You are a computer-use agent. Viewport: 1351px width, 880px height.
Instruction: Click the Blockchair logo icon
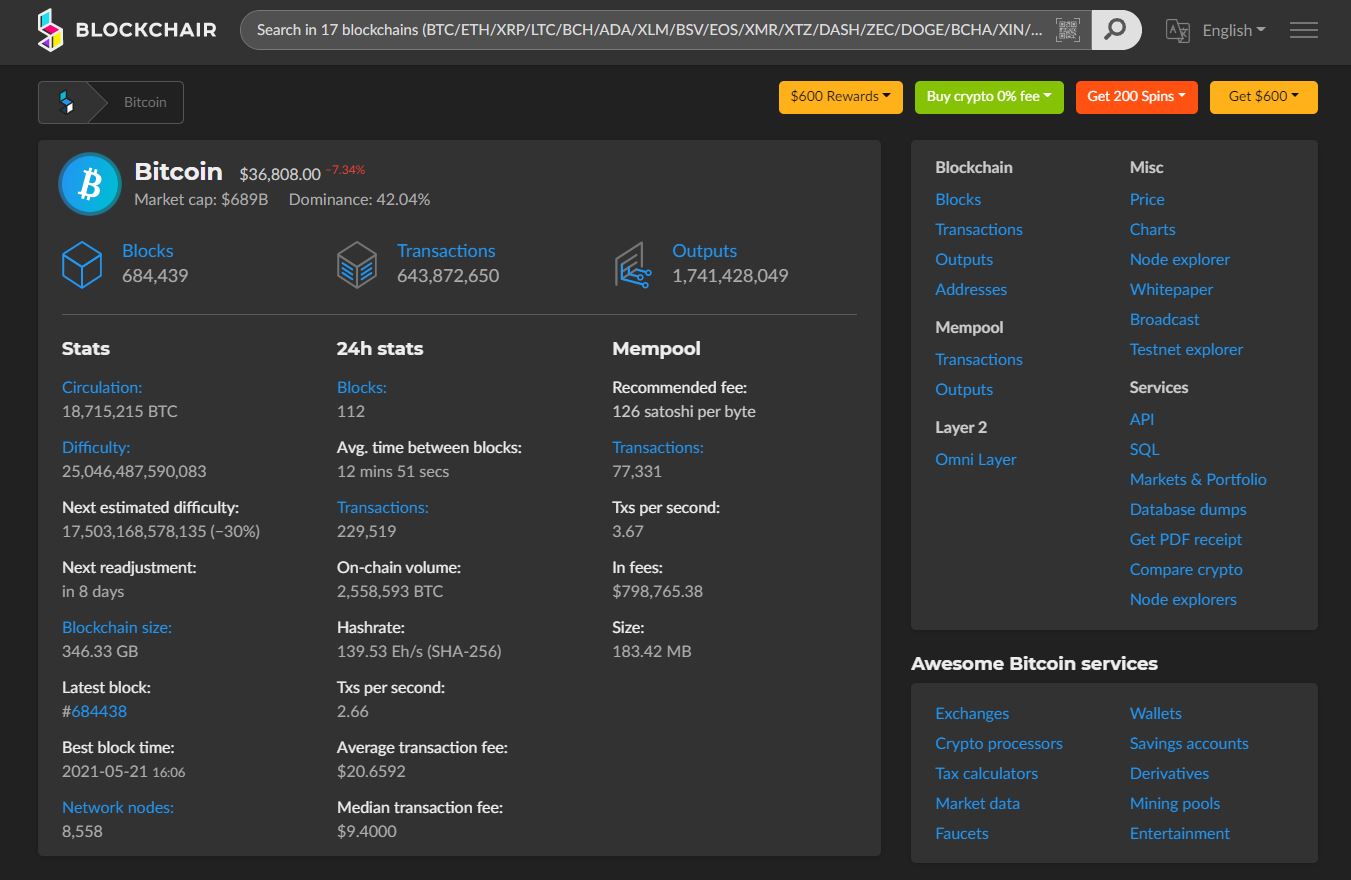(x=50, y=30)
